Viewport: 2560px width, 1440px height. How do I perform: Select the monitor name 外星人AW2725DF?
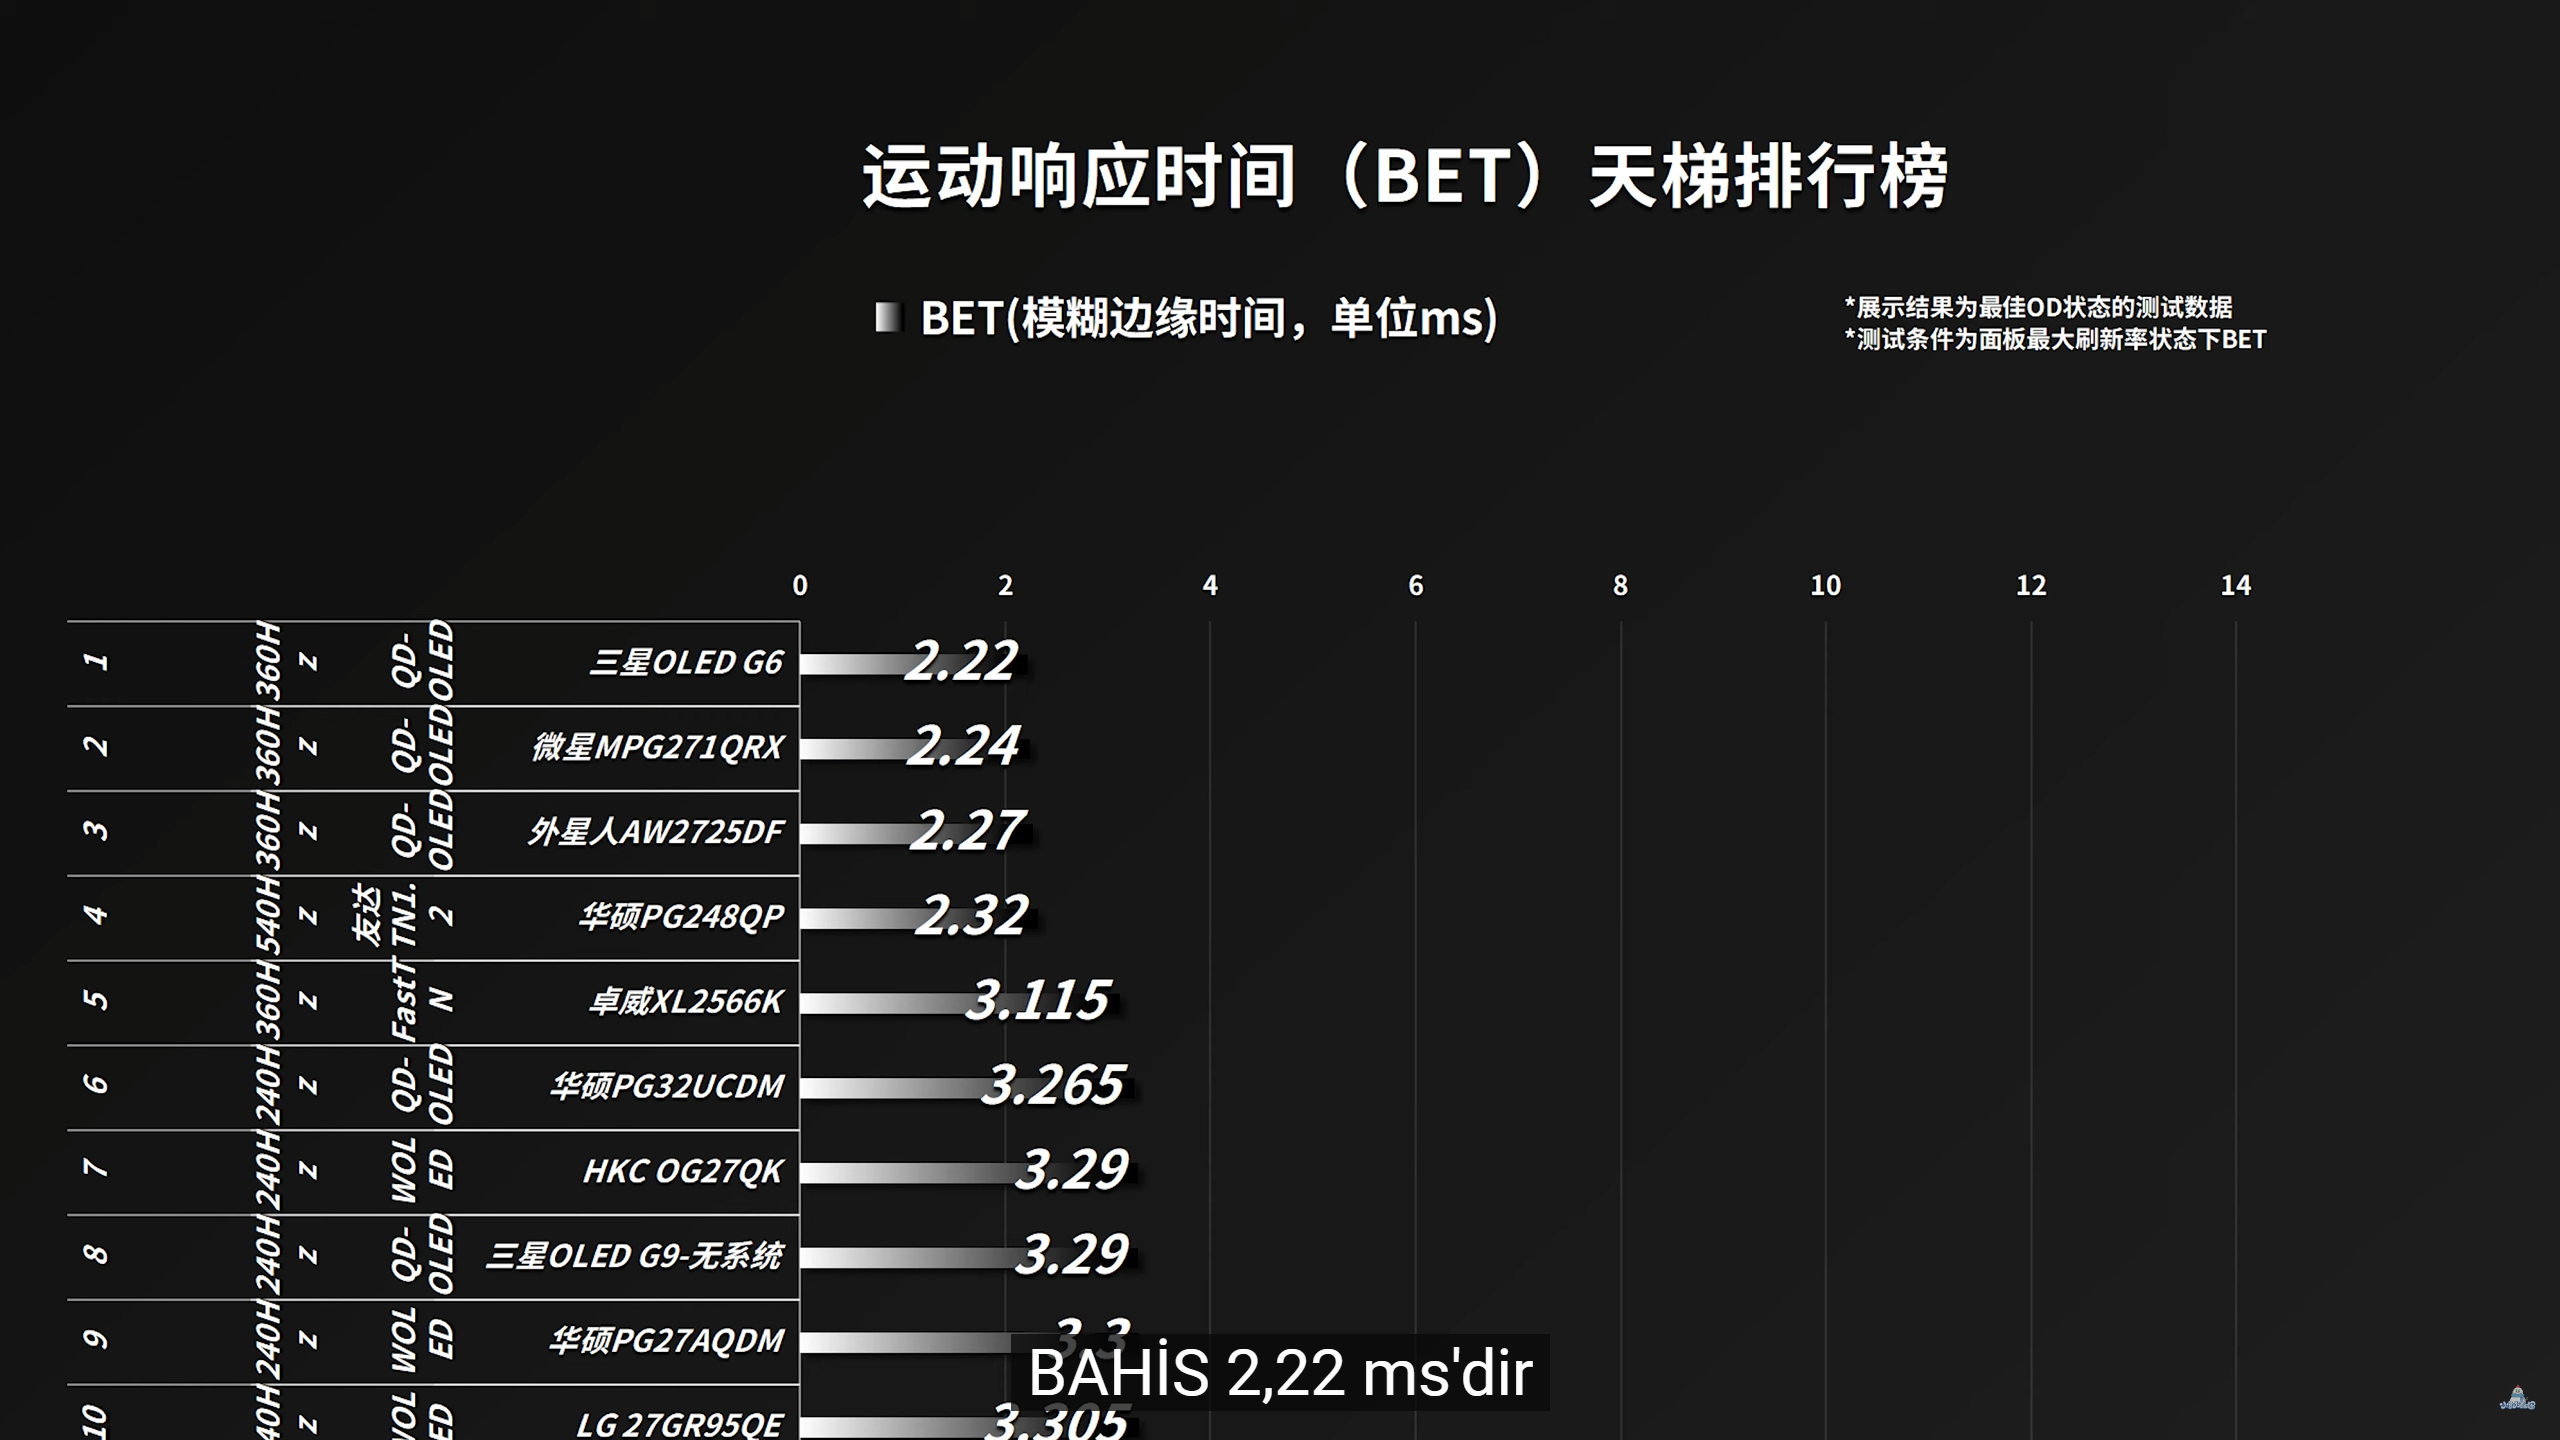[656, 832]
